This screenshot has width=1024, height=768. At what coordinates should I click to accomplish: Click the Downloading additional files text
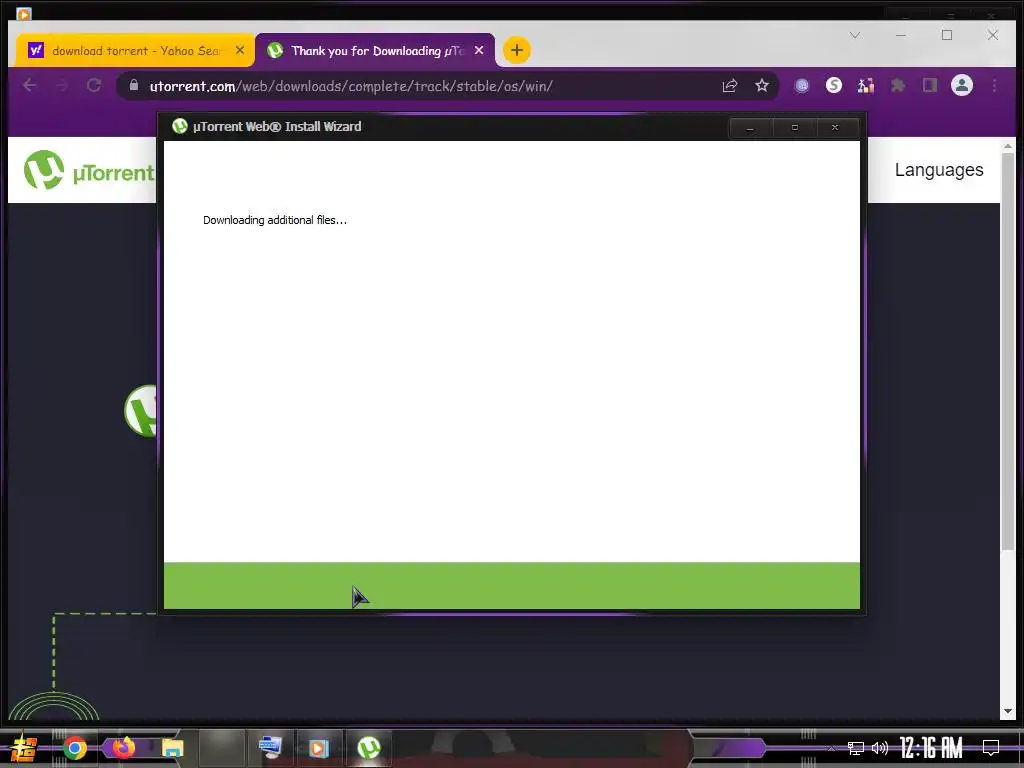(275, 220)
